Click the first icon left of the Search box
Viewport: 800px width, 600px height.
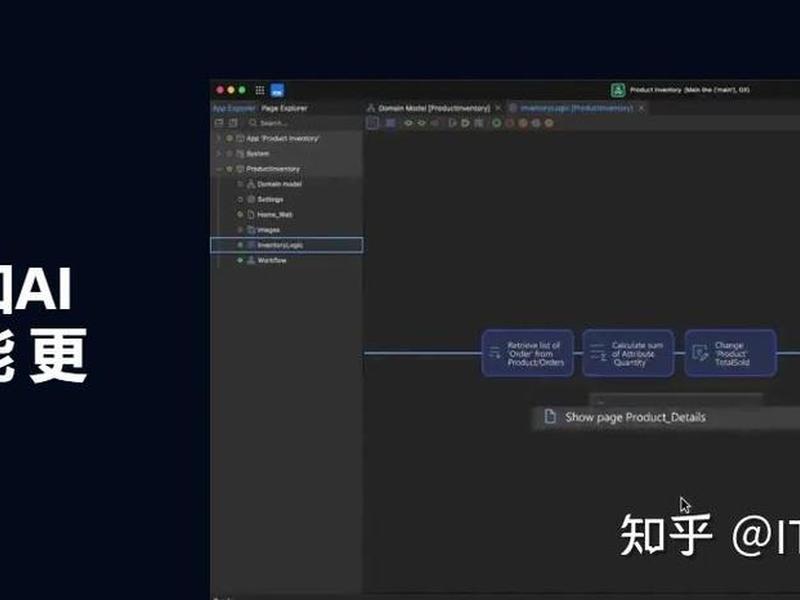219,123
